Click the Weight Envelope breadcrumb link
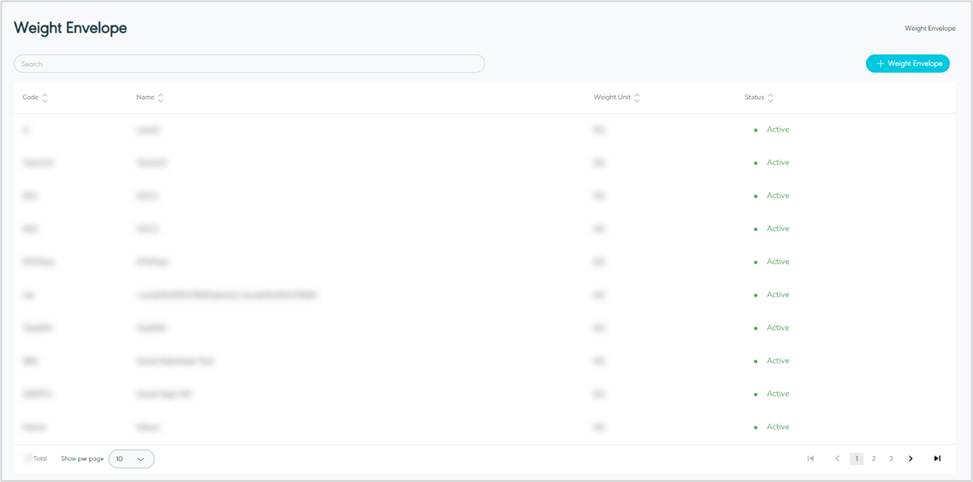The width and height of the screenshot is (973, 482). (929, 29)
